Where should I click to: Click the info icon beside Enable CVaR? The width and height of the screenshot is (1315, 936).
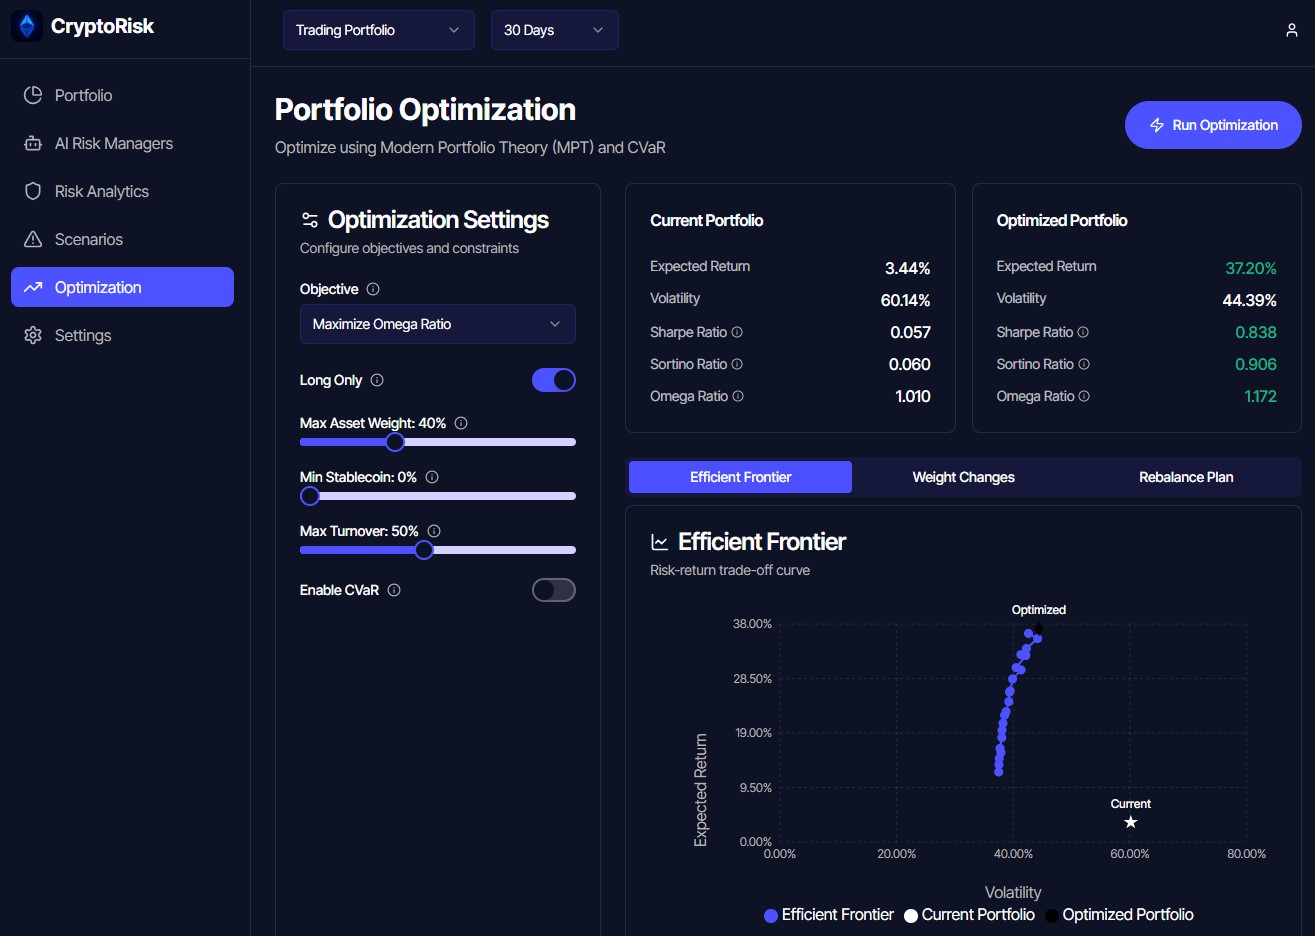(x=394, y=590)
